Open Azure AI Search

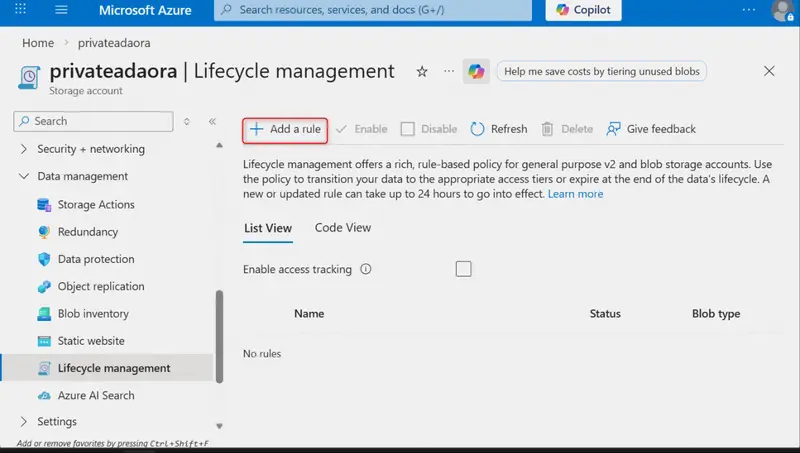pos(96,395)
